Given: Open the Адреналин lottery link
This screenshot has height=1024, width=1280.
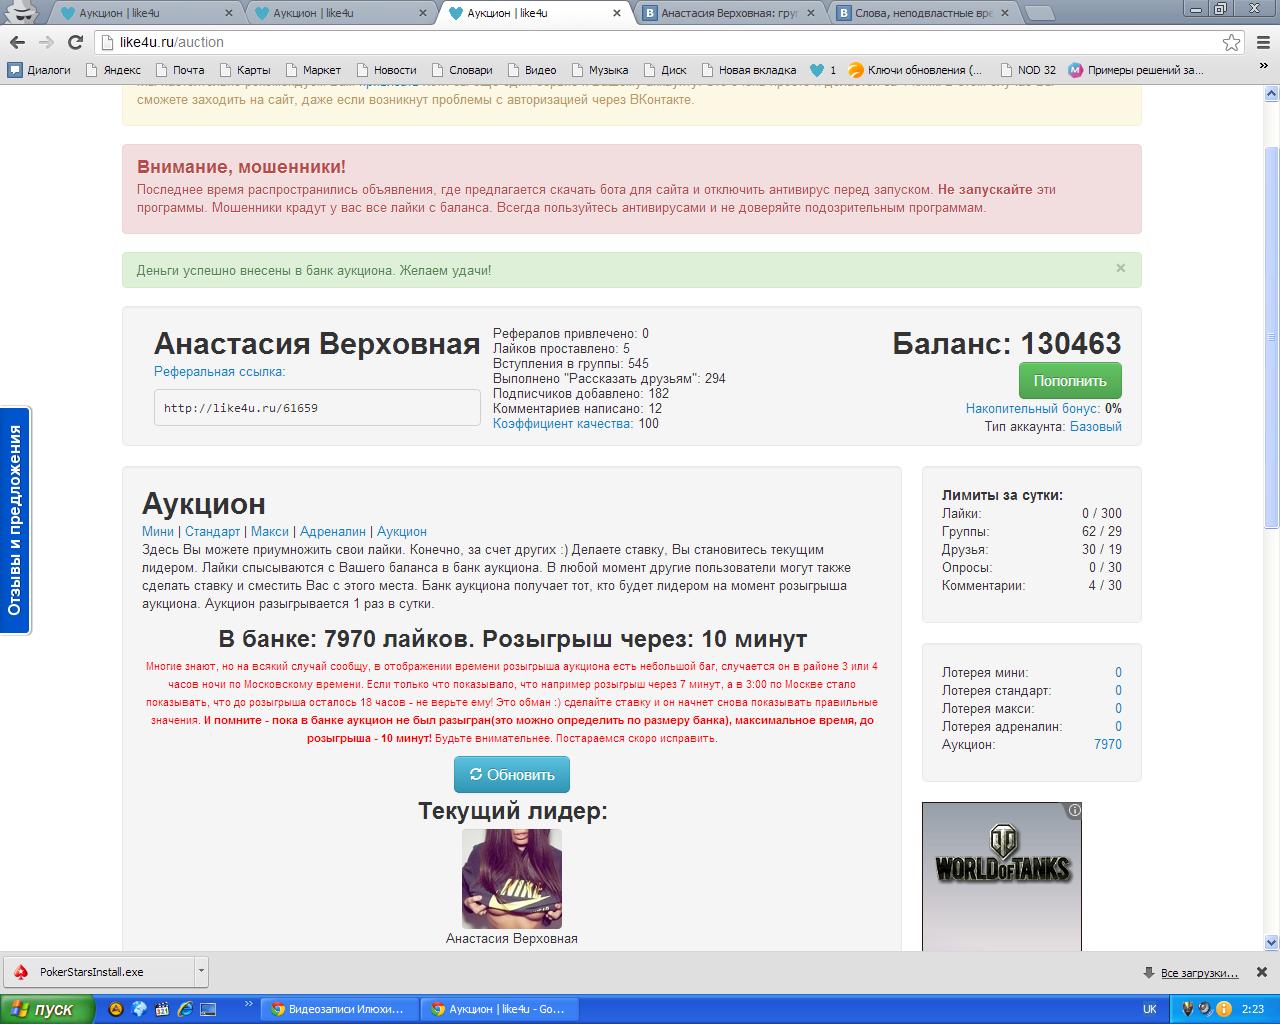Looking at the screenshot, I should point(333,531).
